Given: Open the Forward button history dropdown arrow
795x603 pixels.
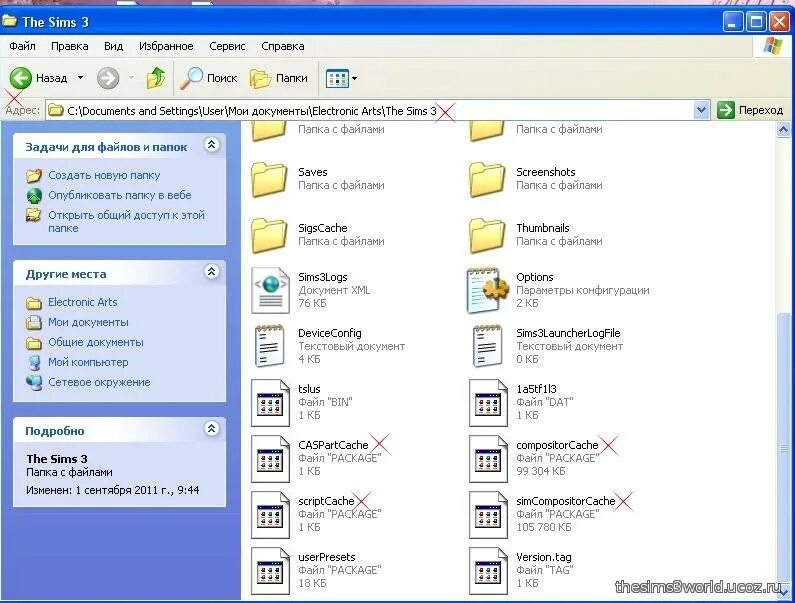Looking at the screenshot, I should pyautogui.click(x=131, y=78).
